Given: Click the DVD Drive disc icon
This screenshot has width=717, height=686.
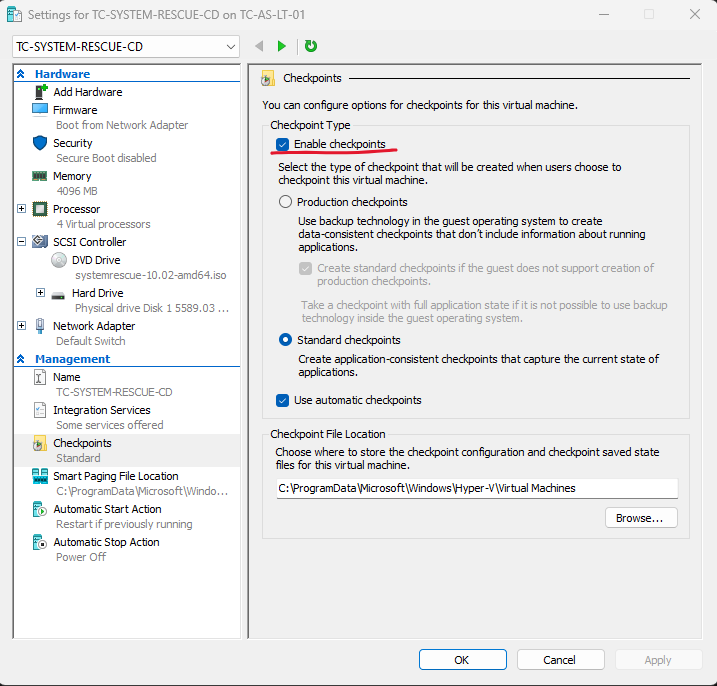Looking at the screenshot, I should [59, 260].
